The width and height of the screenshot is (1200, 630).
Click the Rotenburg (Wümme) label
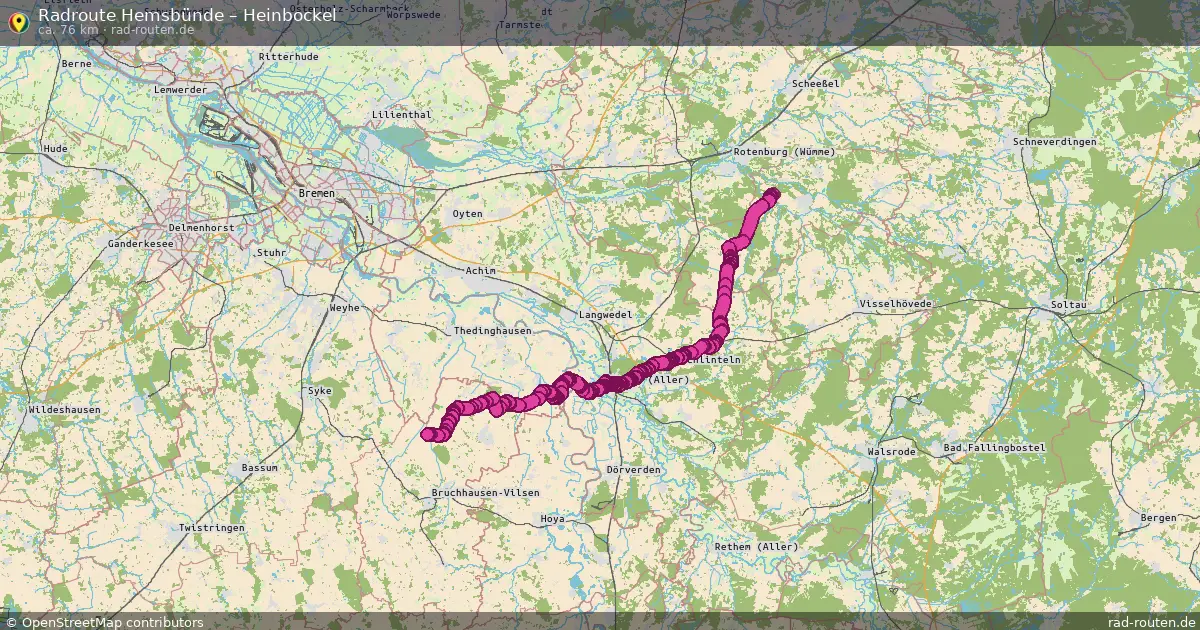click(785, 152)
